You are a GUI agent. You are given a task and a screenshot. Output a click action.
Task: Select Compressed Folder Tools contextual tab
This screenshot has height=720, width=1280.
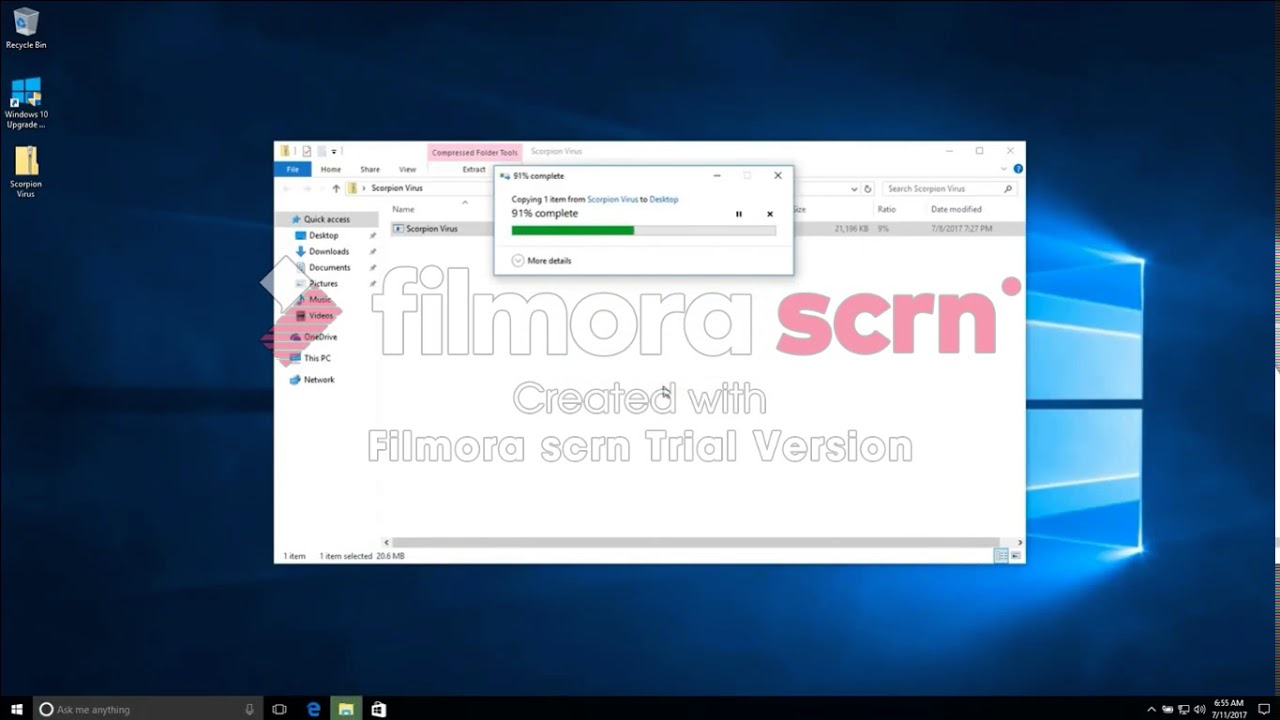click(475, 152)
